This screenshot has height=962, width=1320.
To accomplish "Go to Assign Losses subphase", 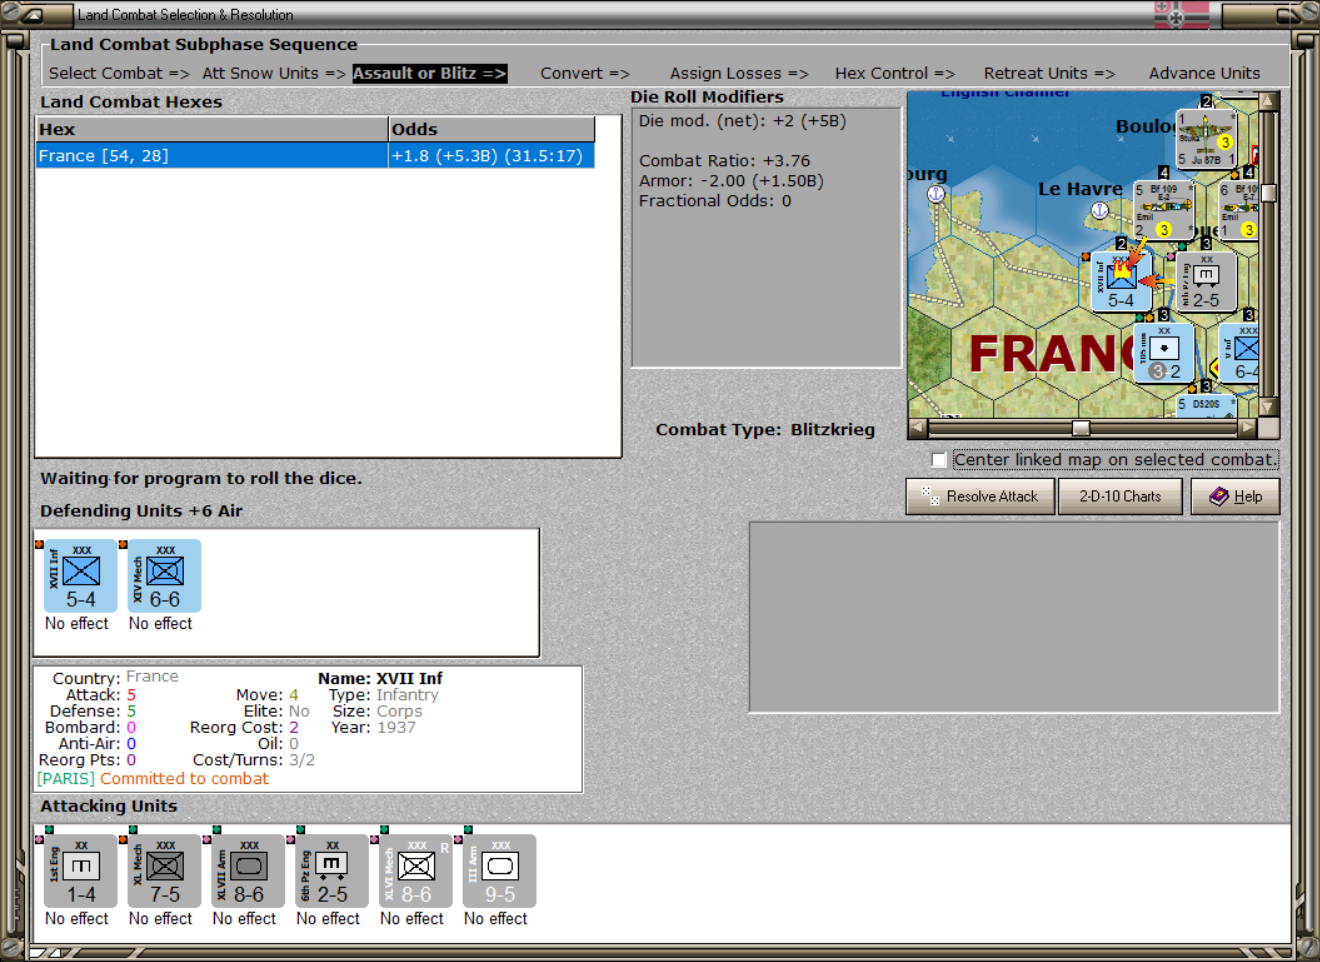I will click(739, 73).
